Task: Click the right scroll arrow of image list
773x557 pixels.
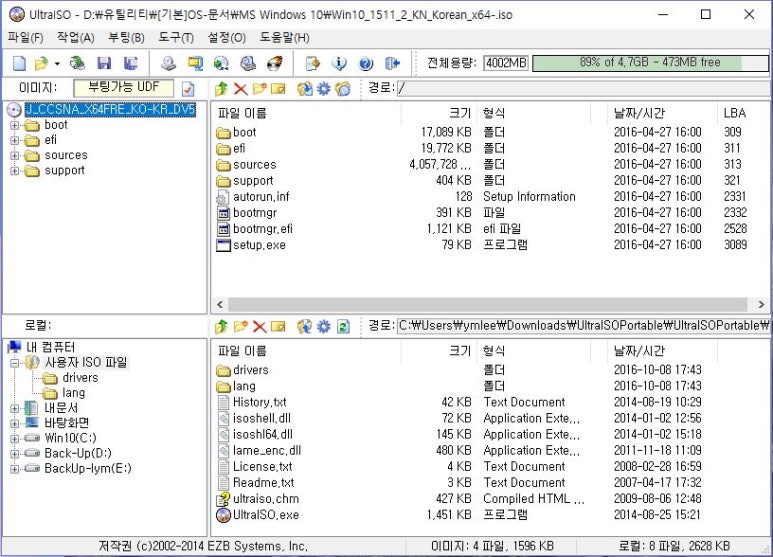Action: coord(761,304)
